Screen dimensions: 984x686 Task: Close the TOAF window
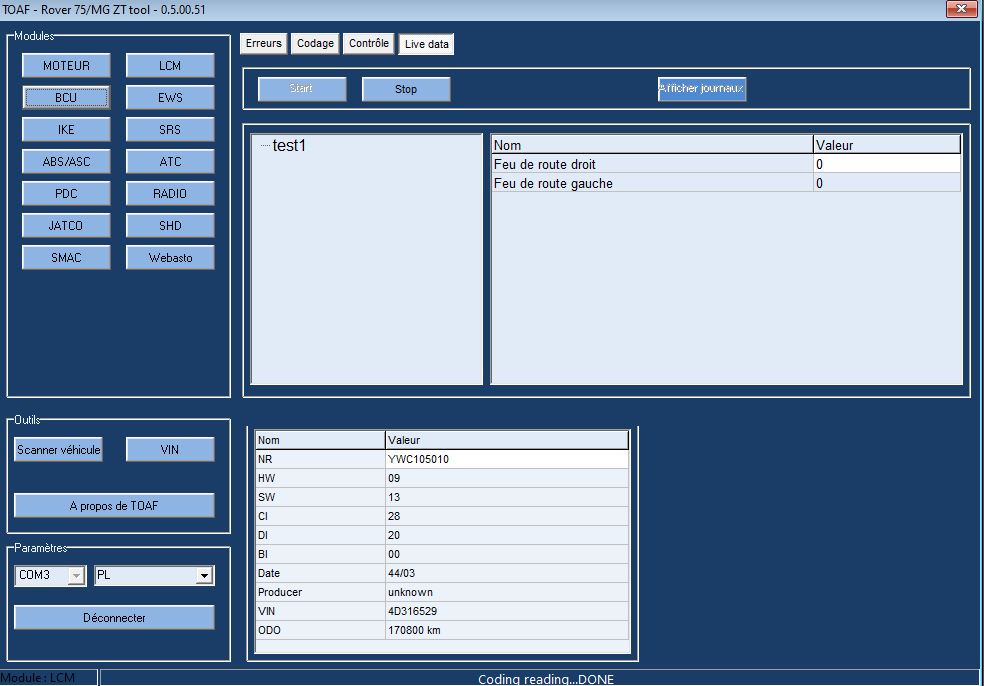961,9
